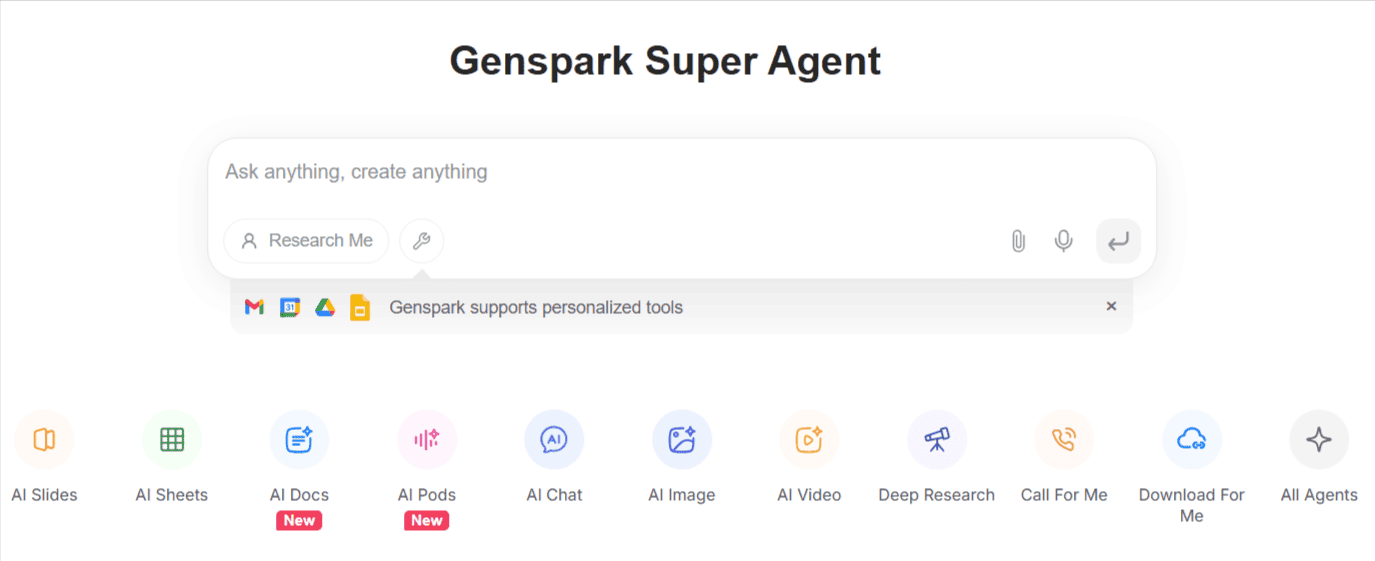
Task: Open the AI Video agent icon
Action: pyautogui.click(x=809, y=440)
